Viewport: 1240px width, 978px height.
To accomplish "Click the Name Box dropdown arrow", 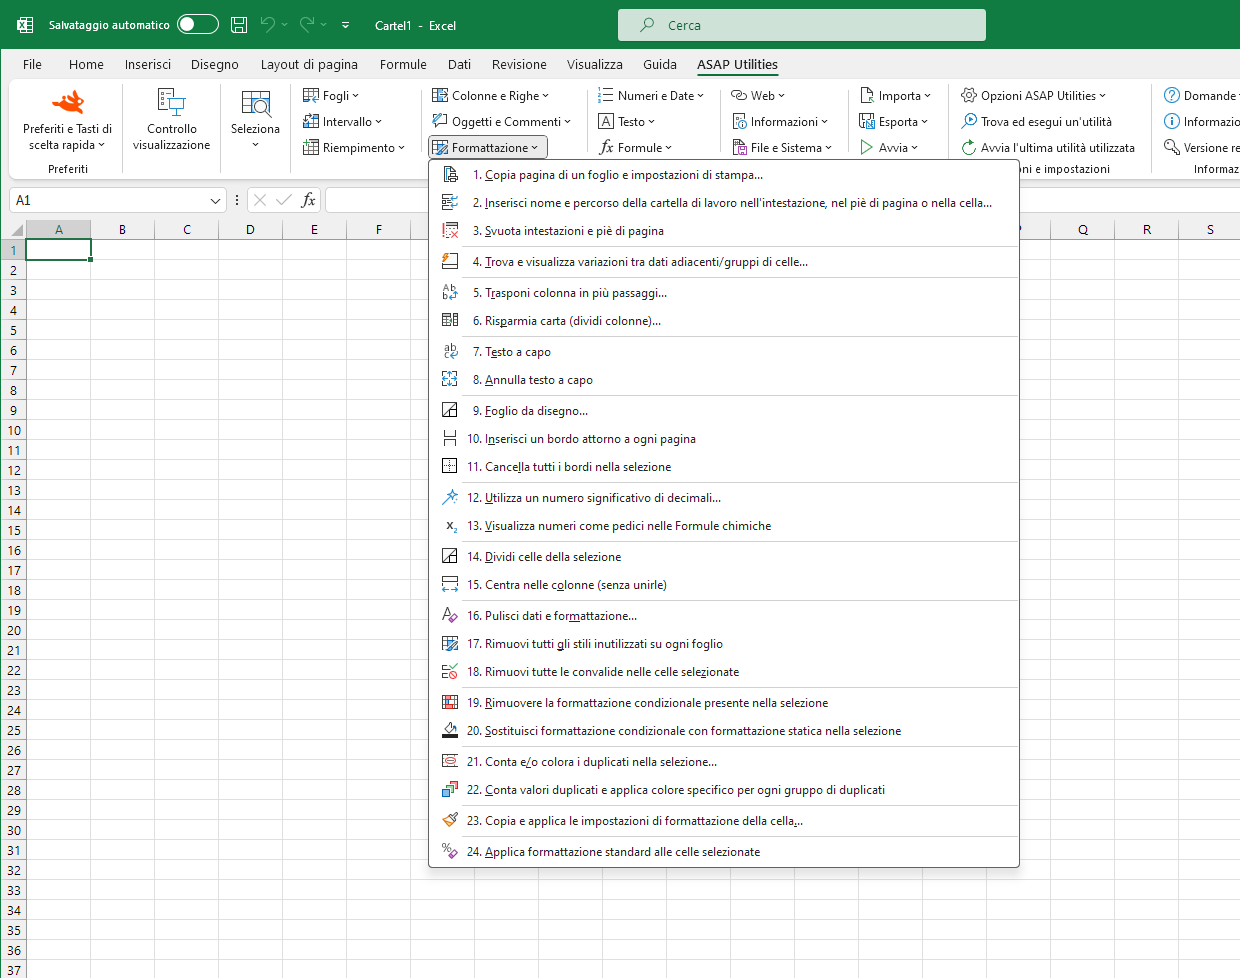I will coord(215,201).
